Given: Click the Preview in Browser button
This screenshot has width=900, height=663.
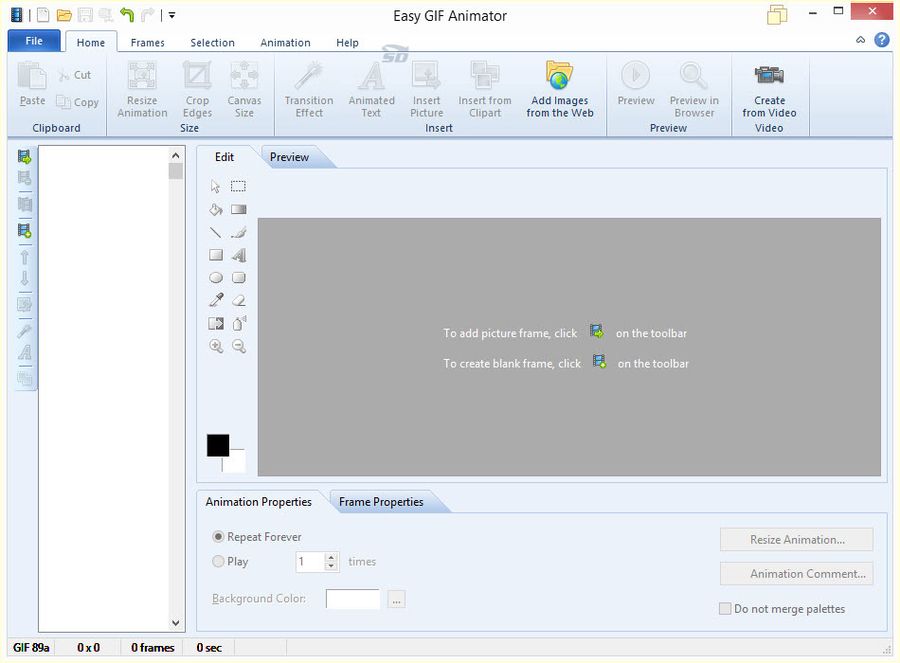Looking at the screenshot, I should pos(694,90).
